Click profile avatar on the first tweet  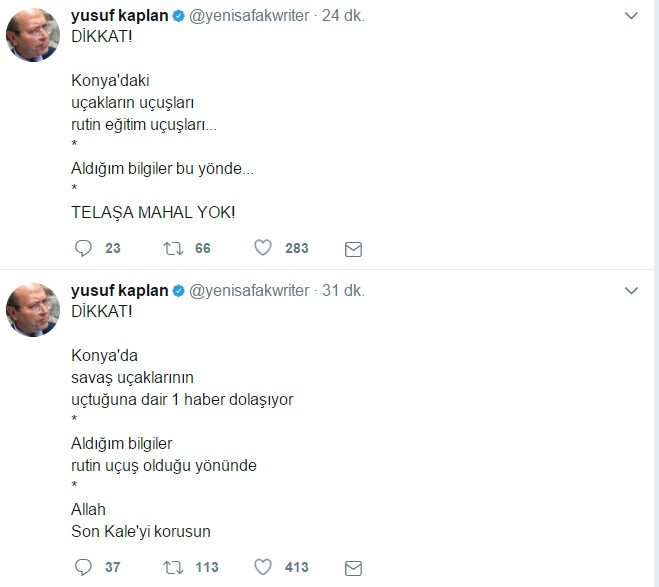click(33, 35)
